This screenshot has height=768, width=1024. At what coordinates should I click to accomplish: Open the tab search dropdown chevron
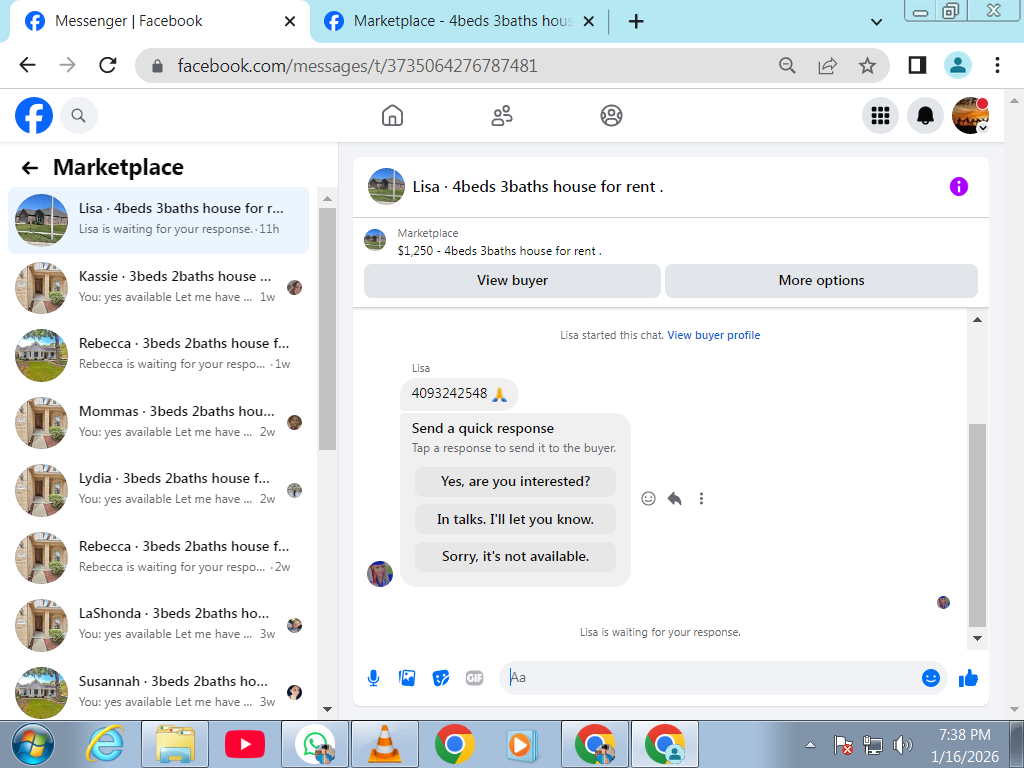click(876, 22)
